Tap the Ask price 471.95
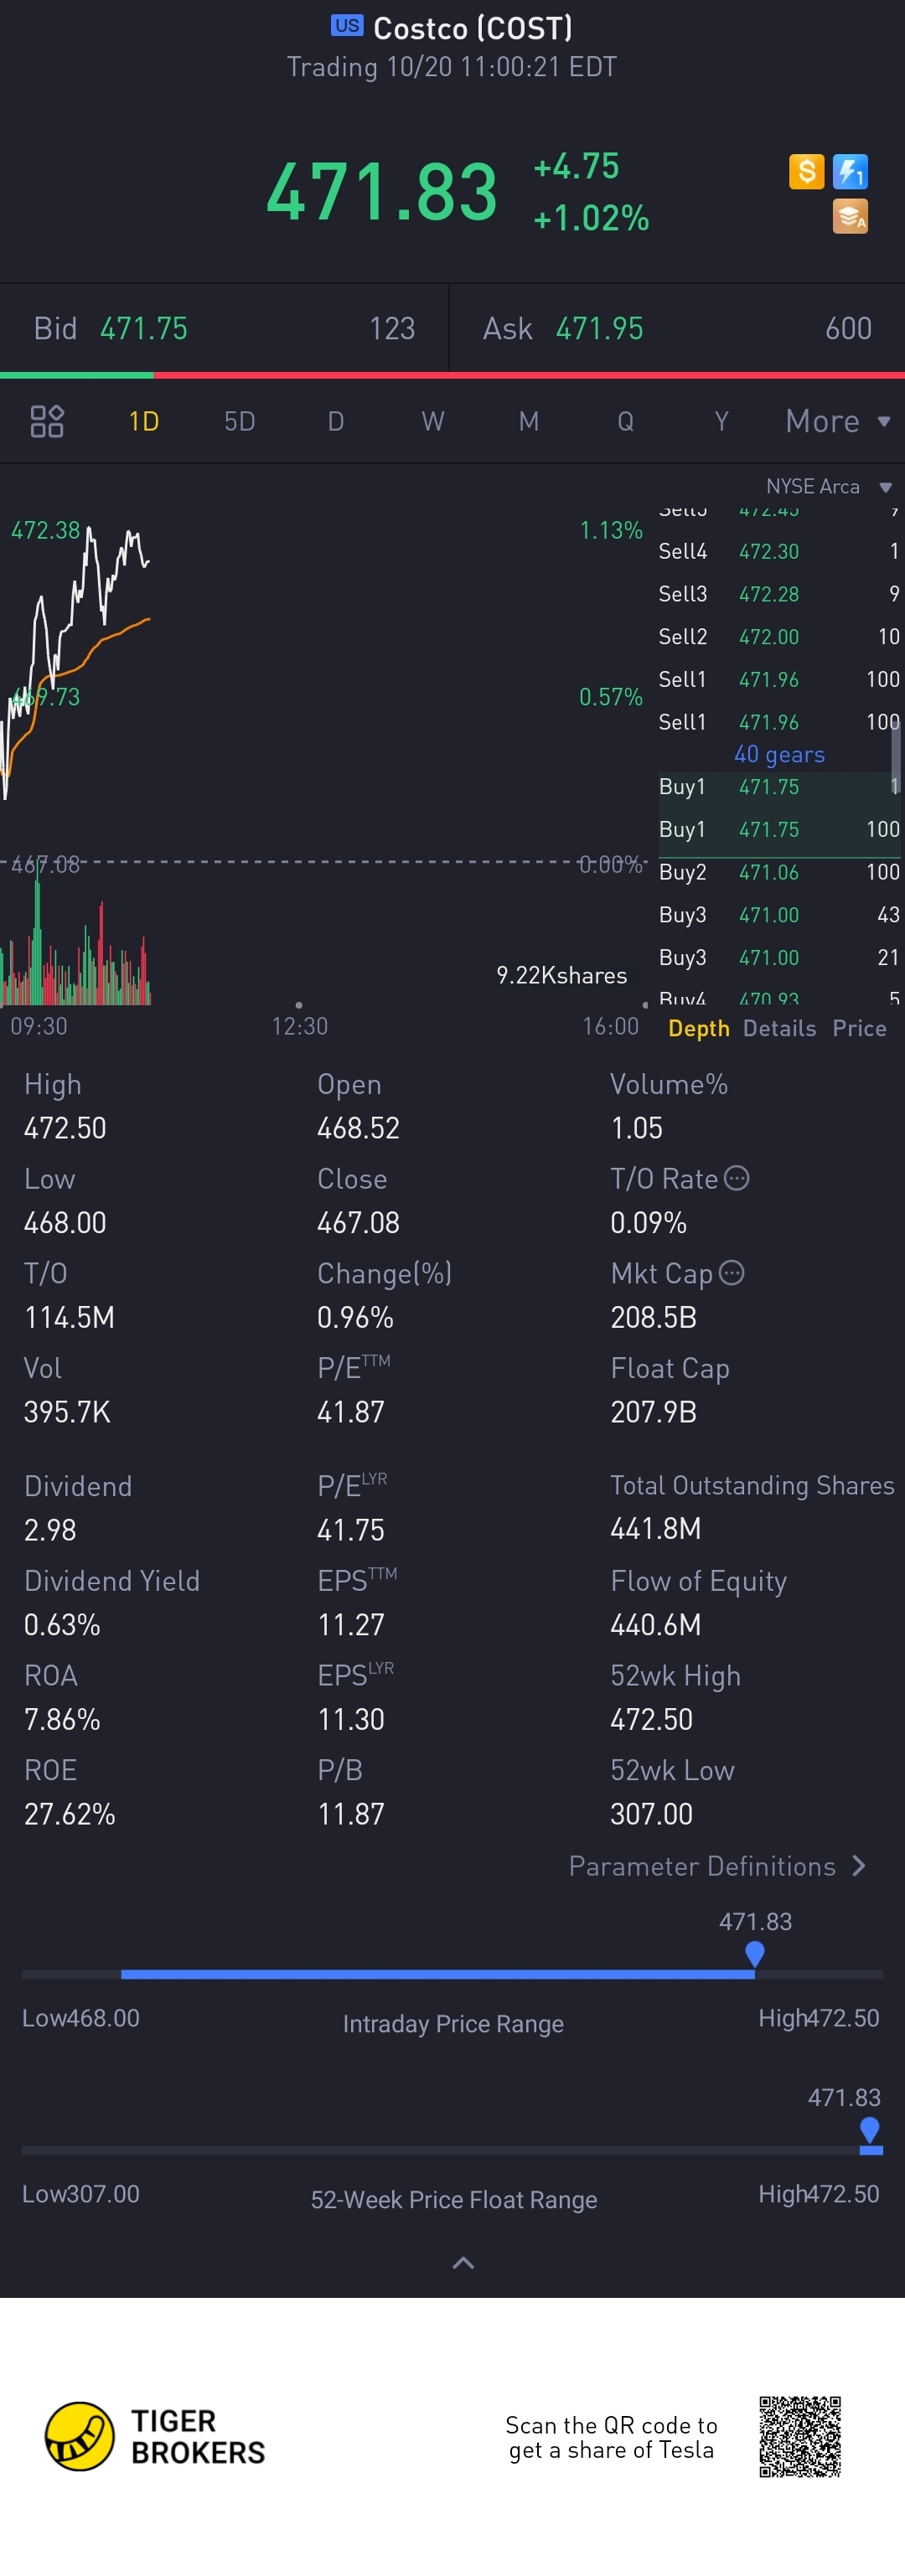Viewport: 905px width, 2576px height. 600,329
